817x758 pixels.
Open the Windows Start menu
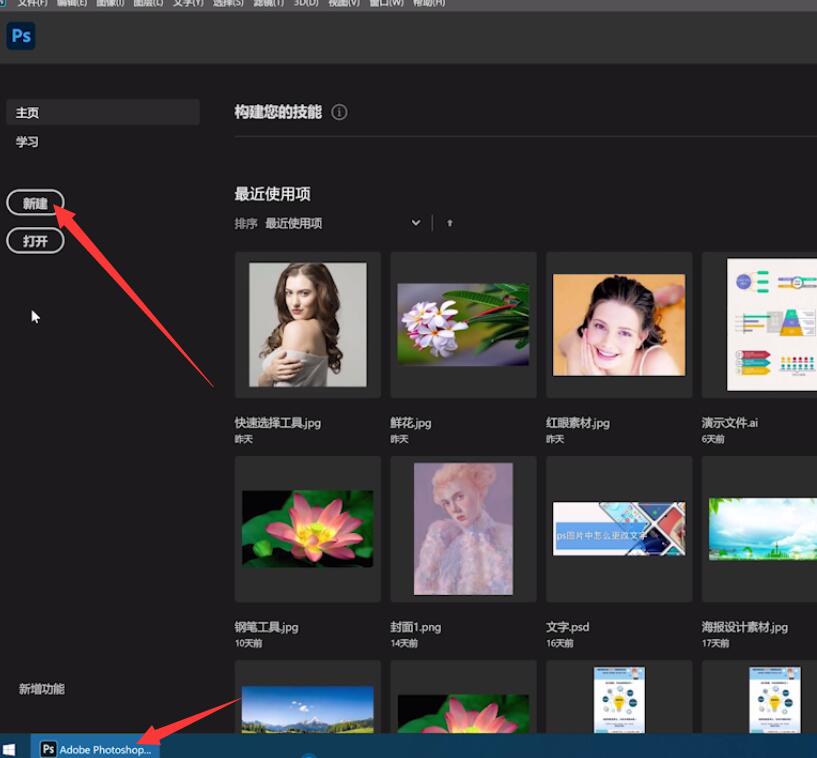click(x=8, y=749)
